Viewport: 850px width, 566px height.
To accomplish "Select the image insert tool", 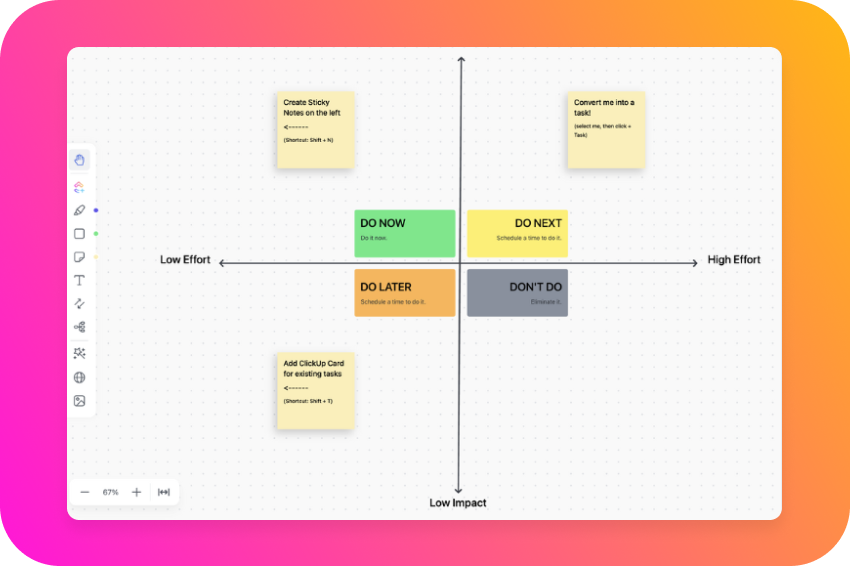I will tap(79, 401).
